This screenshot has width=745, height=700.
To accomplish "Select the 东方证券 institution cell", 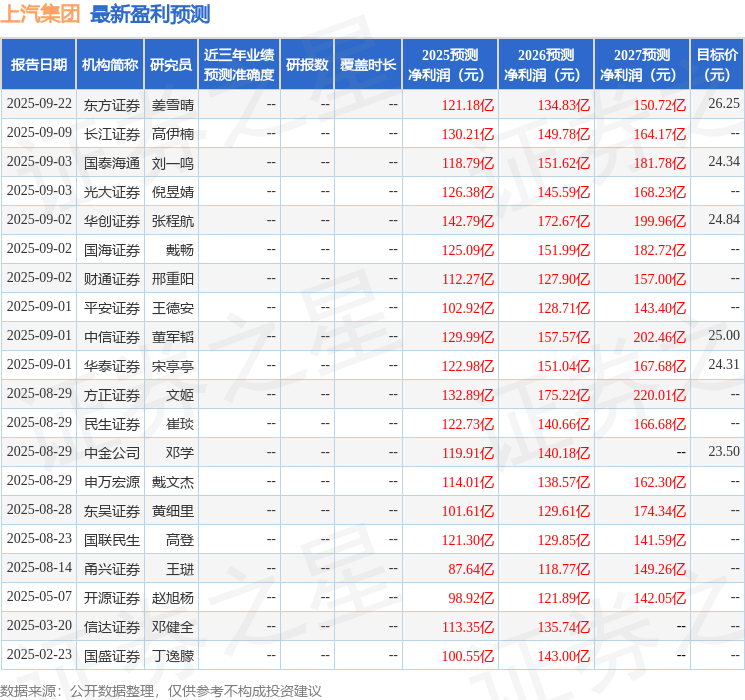I will coord(112,105).
